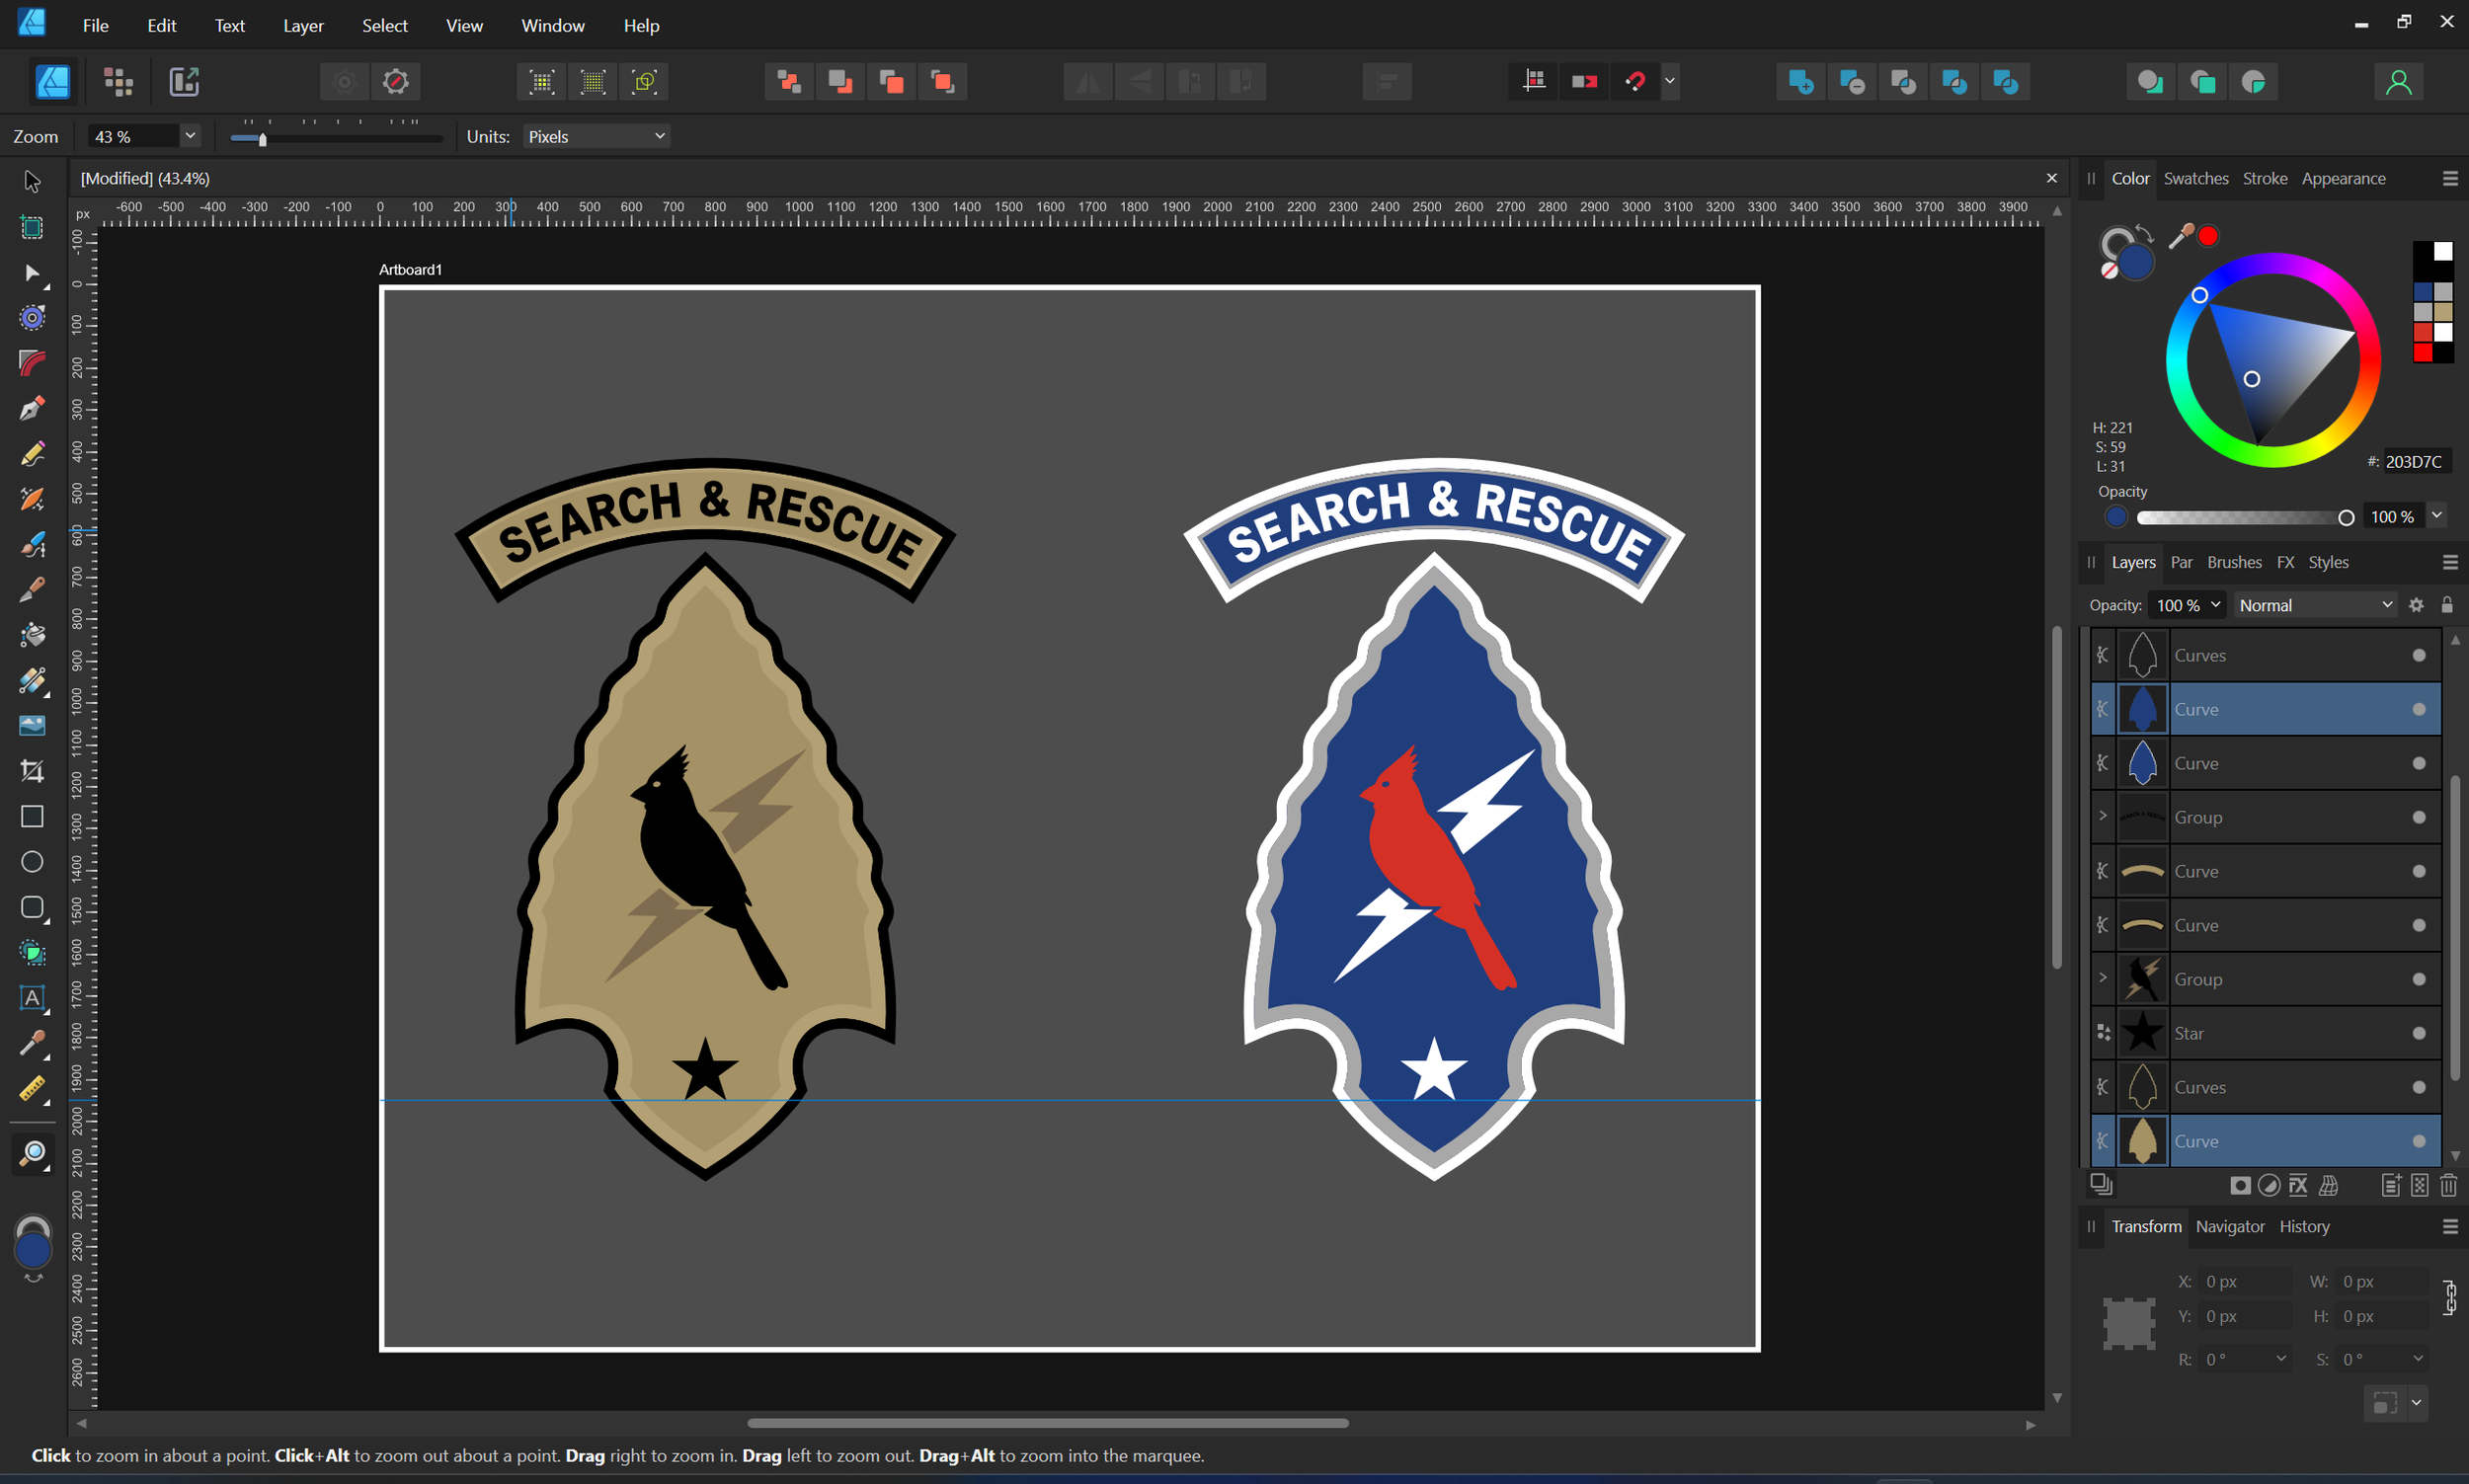Select the Rounded Rectangle tool
The height and width of the screenshot is (1484, 2469).
pos(32,907)
